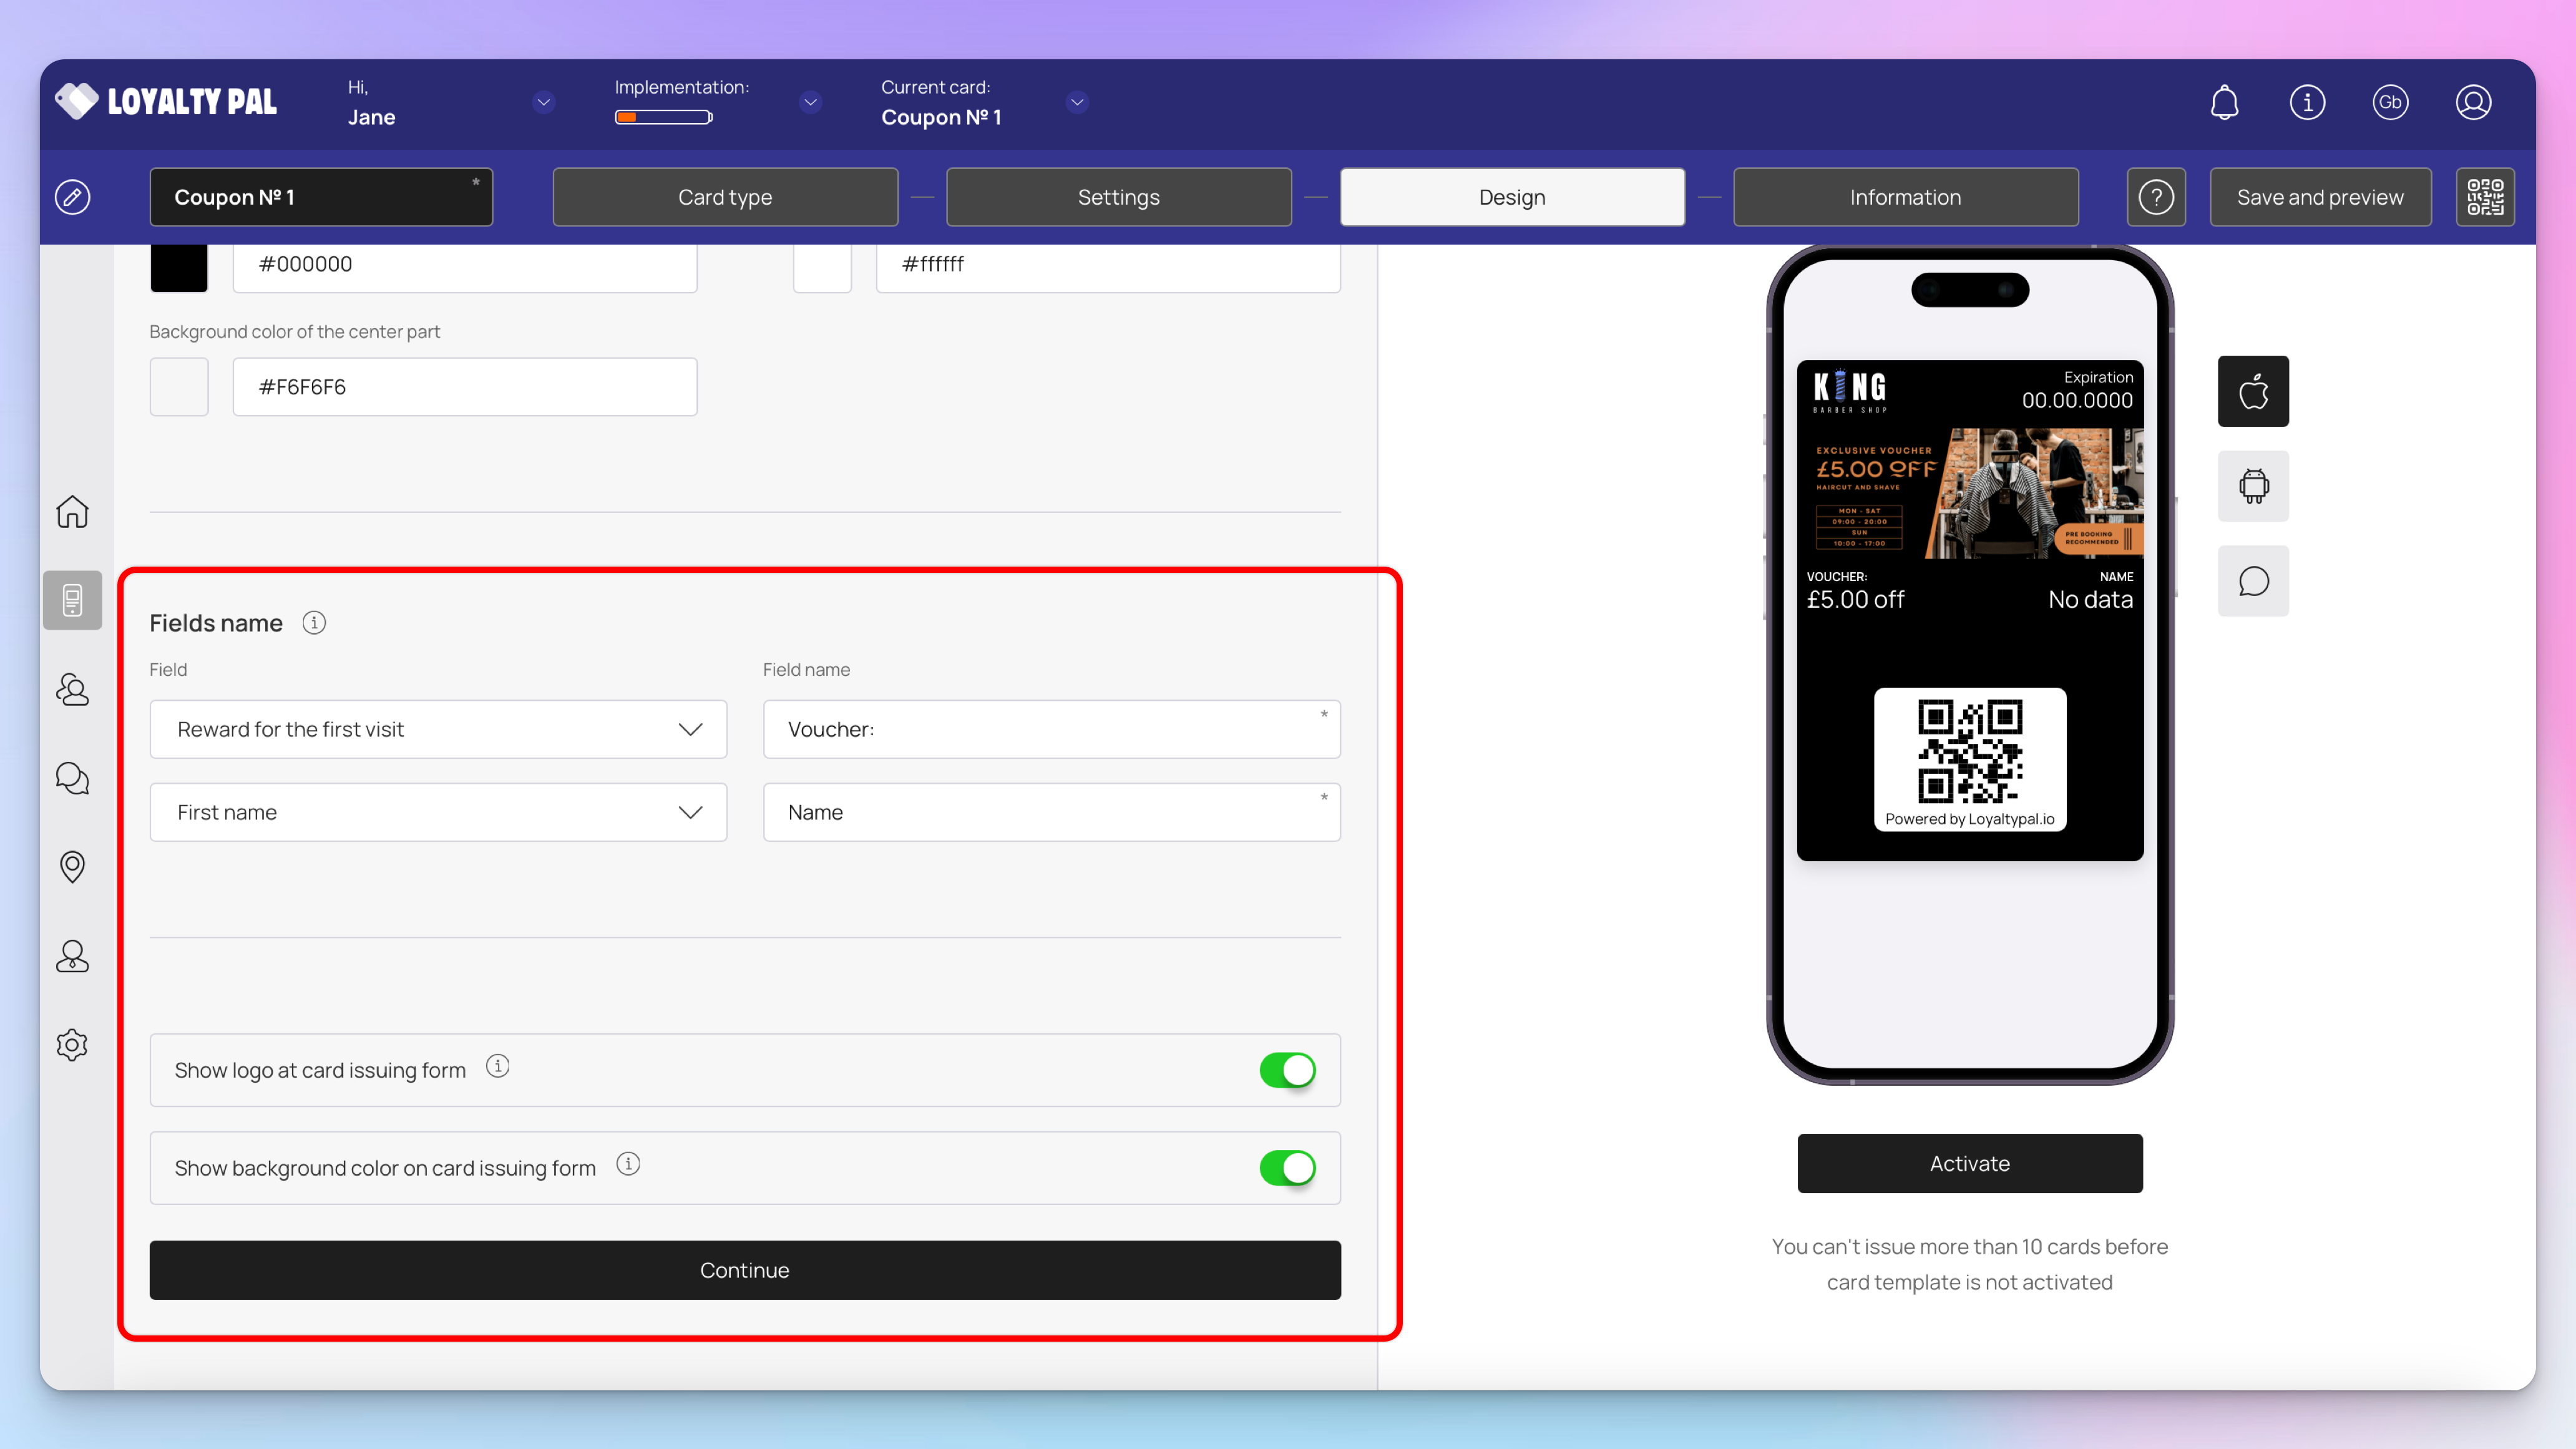Switch to the Card type tab
The image size is (2576, 1449).
click(x=725, y=197)
